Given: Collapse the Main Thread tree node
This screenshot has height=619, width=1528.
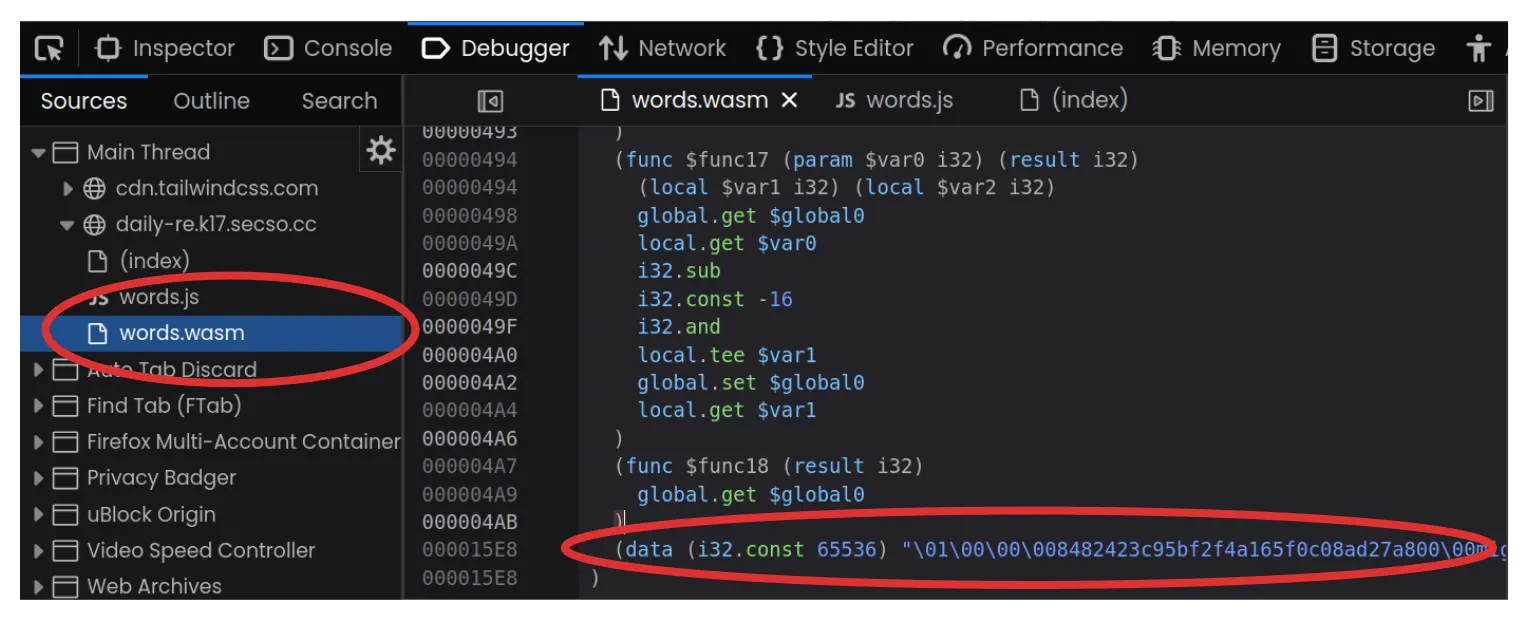Looking at the screenshot, I should click(39, 153).
